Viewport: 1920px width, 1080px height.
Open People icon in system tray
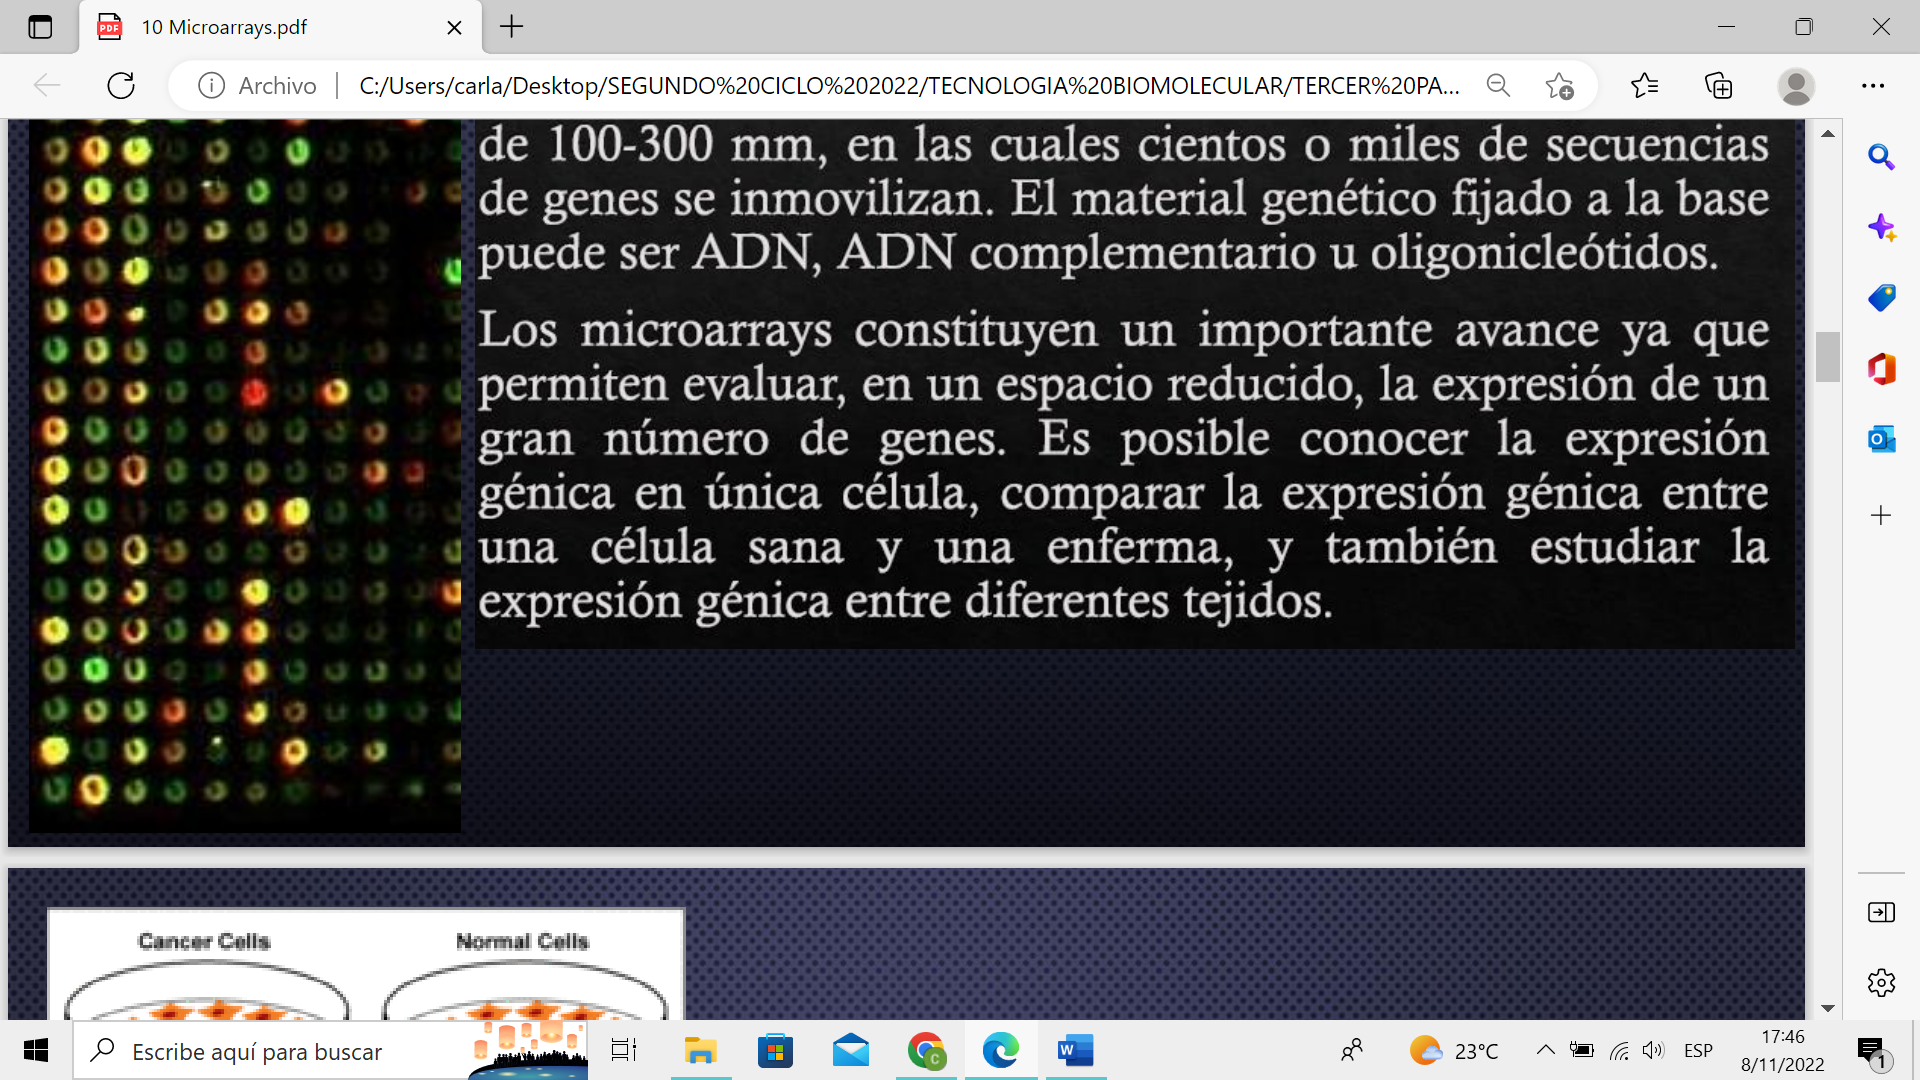[x=1352, y=1051]
